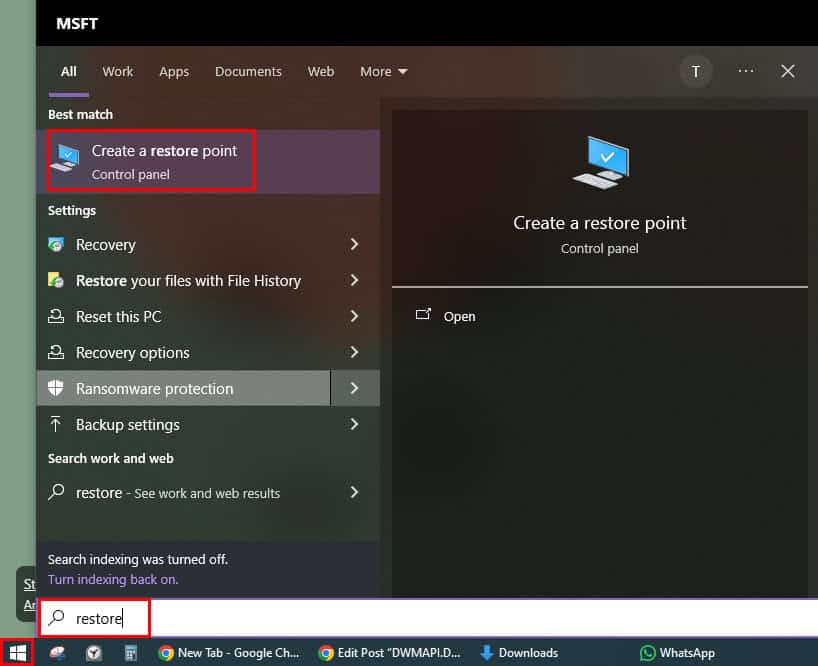
Task: Expand the Recovery result chevron
Action: (355, 244)
